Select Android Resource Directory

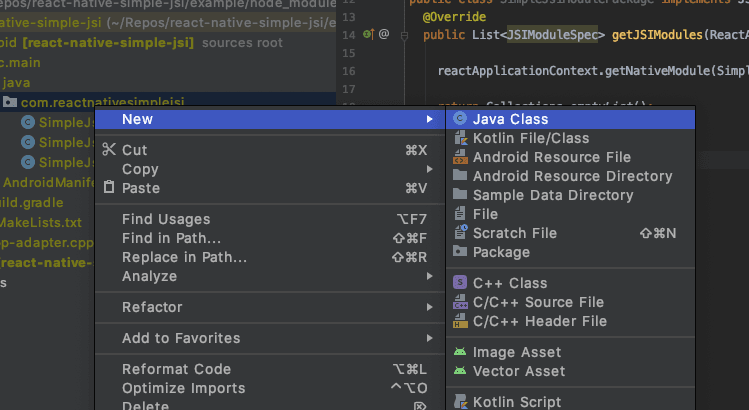(x=570, y=176)
